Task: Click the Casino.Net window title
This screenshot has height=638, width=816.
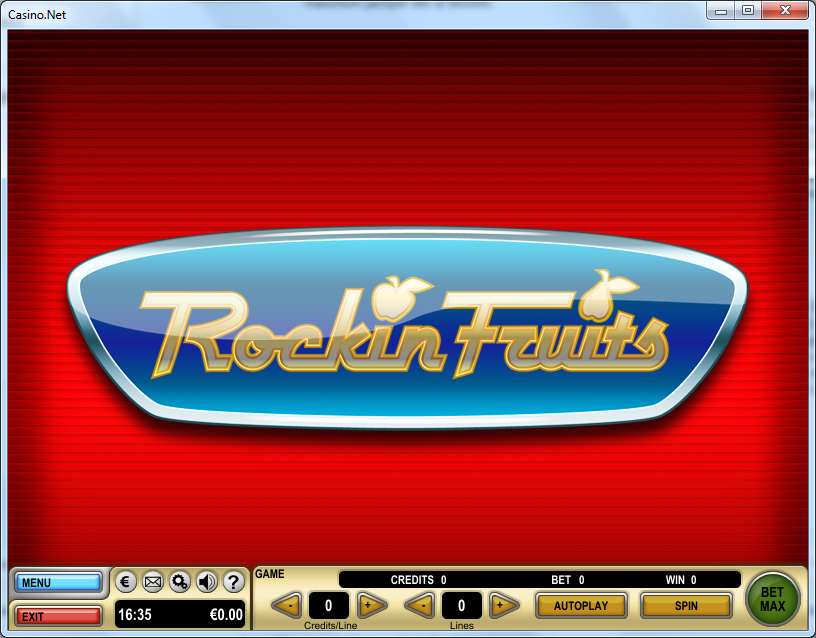Action: pyautogui.click(x=37, y=15)
